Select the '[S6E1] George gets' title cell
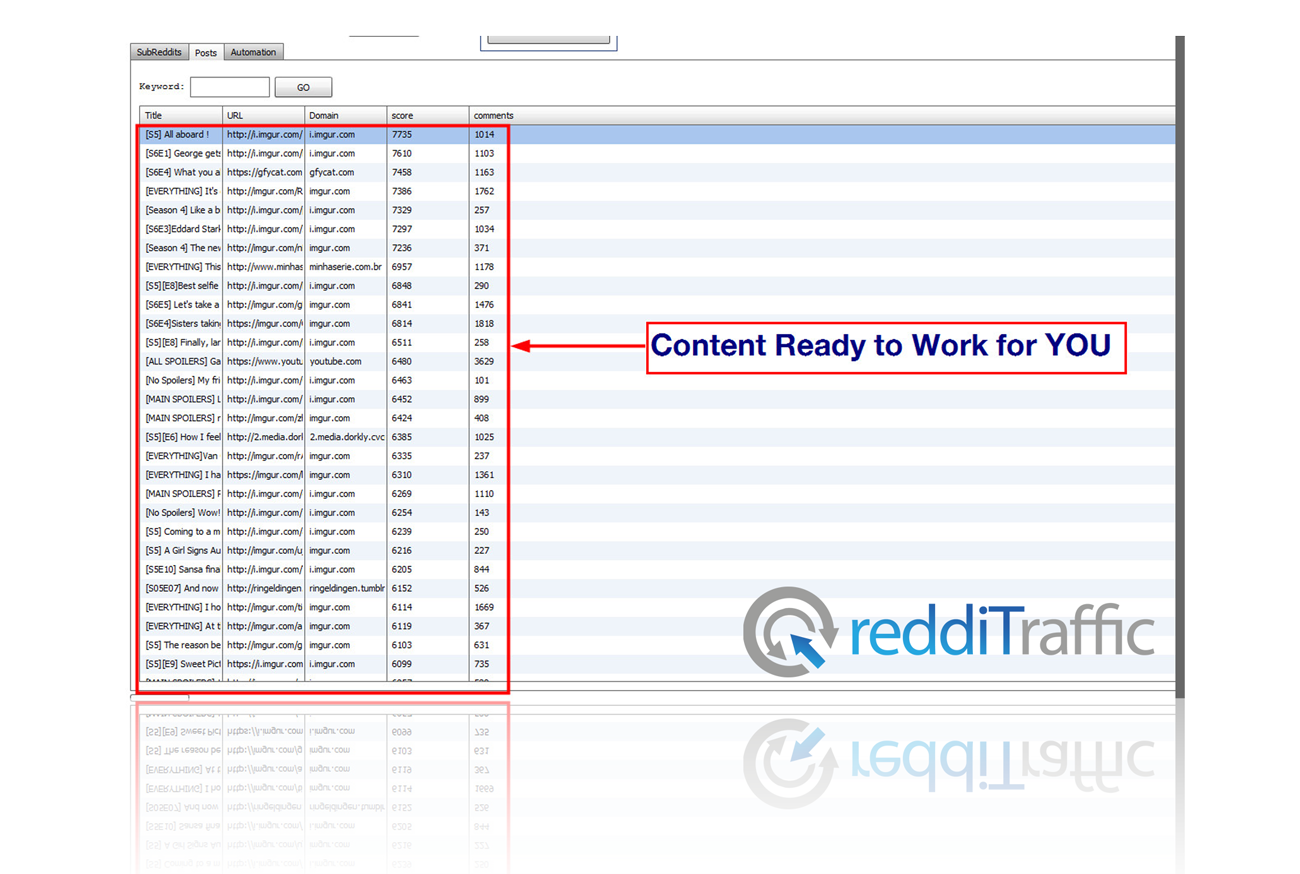 [x=181, y=153]
